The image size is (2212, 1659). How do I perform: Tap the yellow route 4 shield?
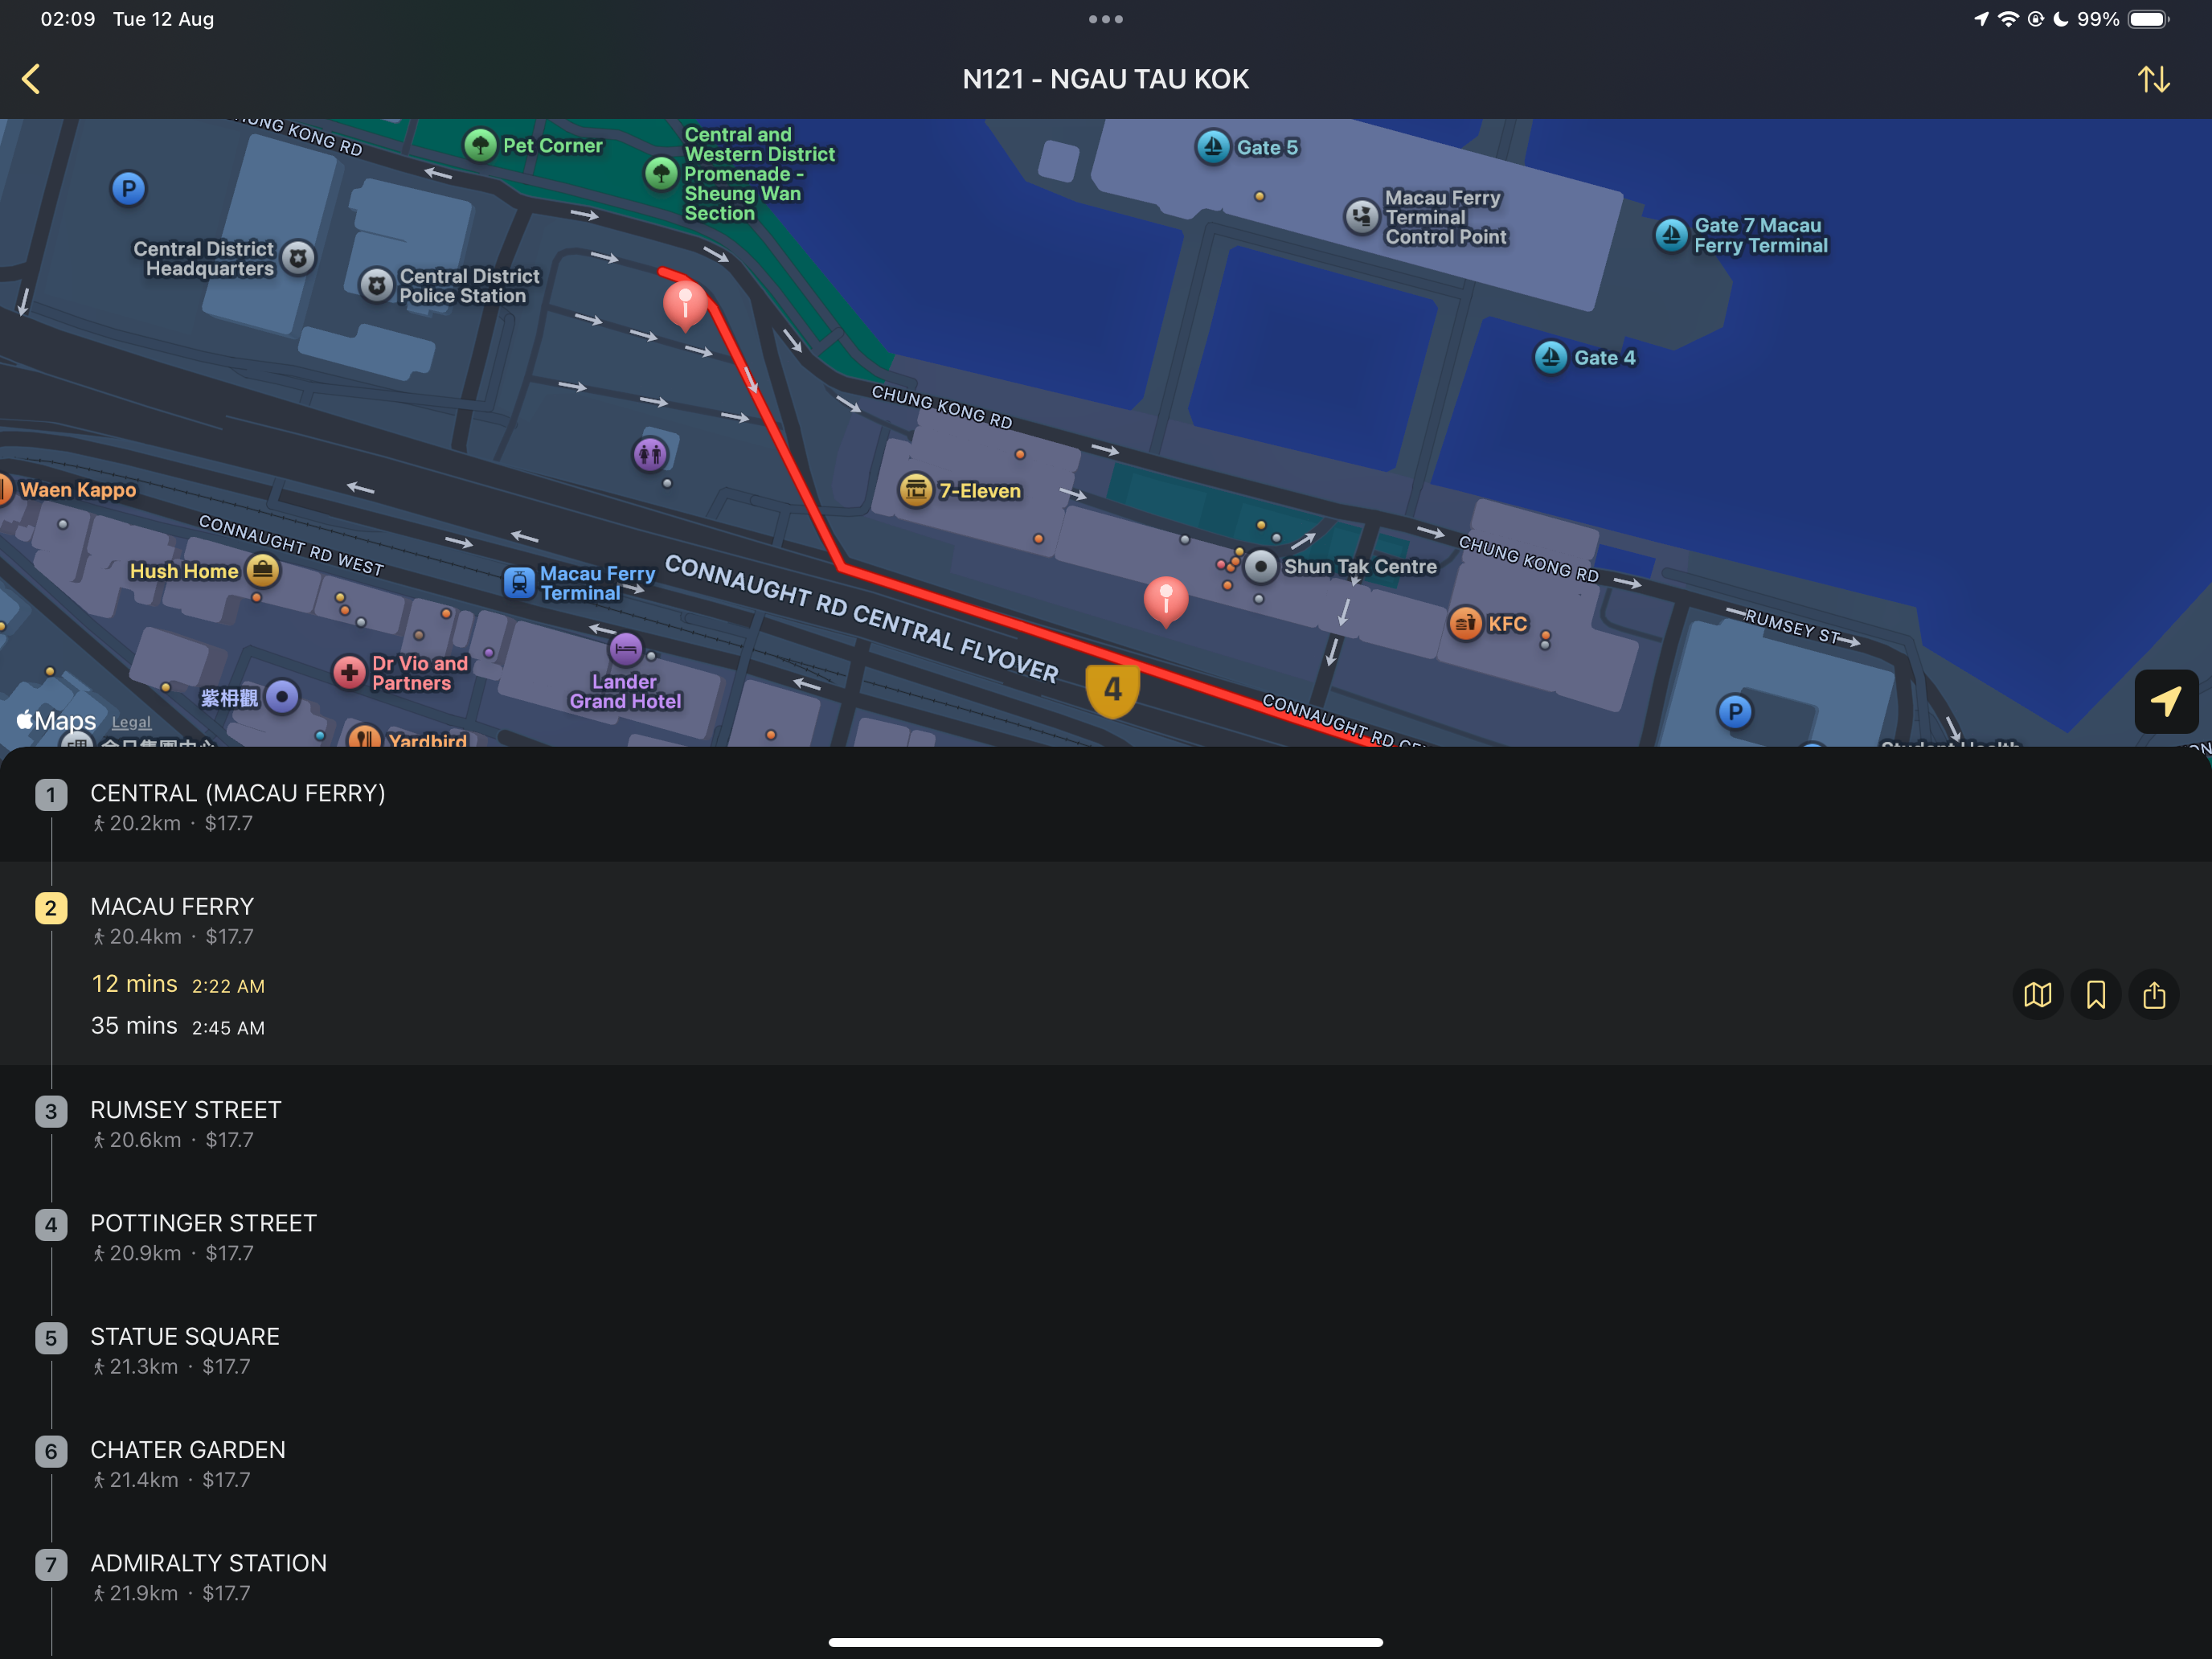(x=1112, y=690)
